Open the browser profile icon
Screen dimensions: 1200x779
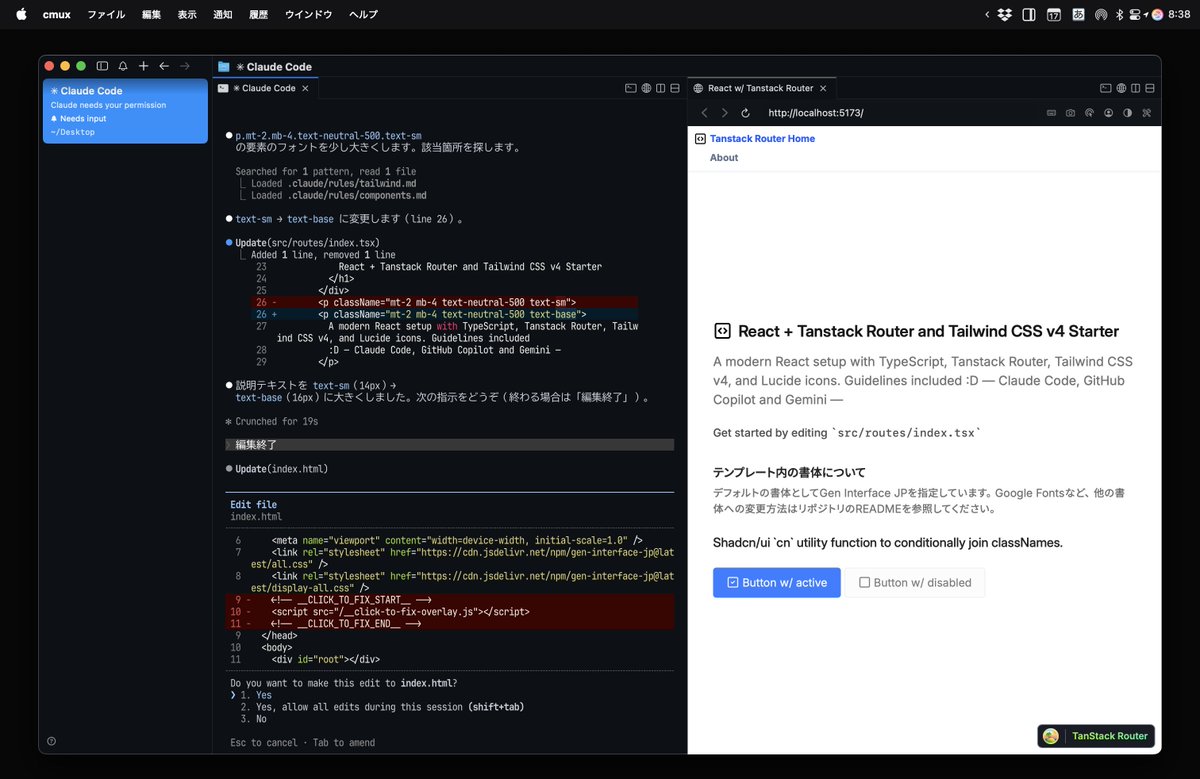(1108, 113)
